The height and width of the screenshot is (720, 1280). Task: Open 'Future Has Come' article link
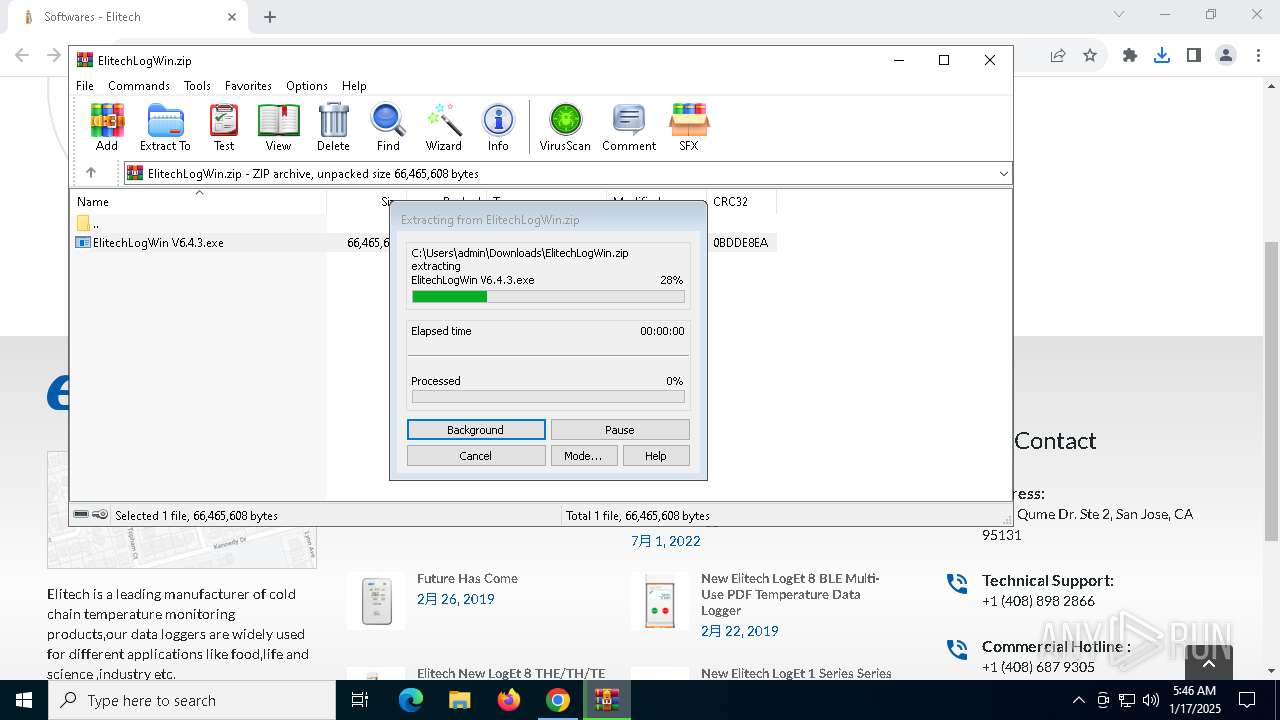467,578
